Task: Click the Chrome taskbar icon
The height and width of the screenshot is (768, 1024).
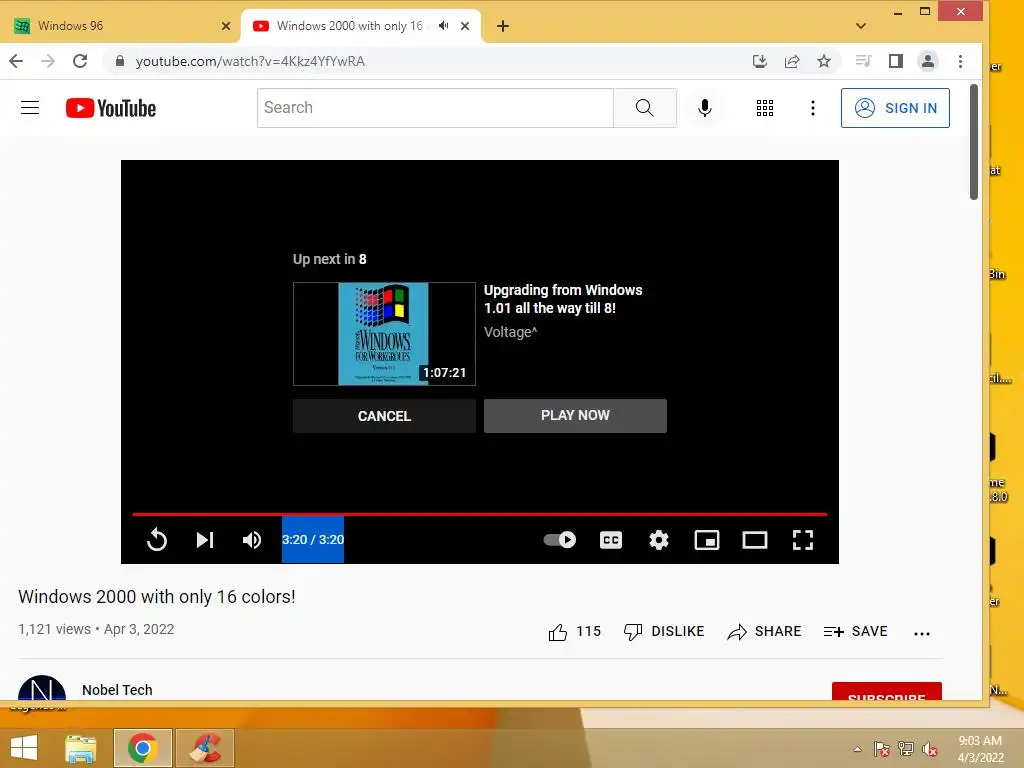Action: tap(142, 748)
